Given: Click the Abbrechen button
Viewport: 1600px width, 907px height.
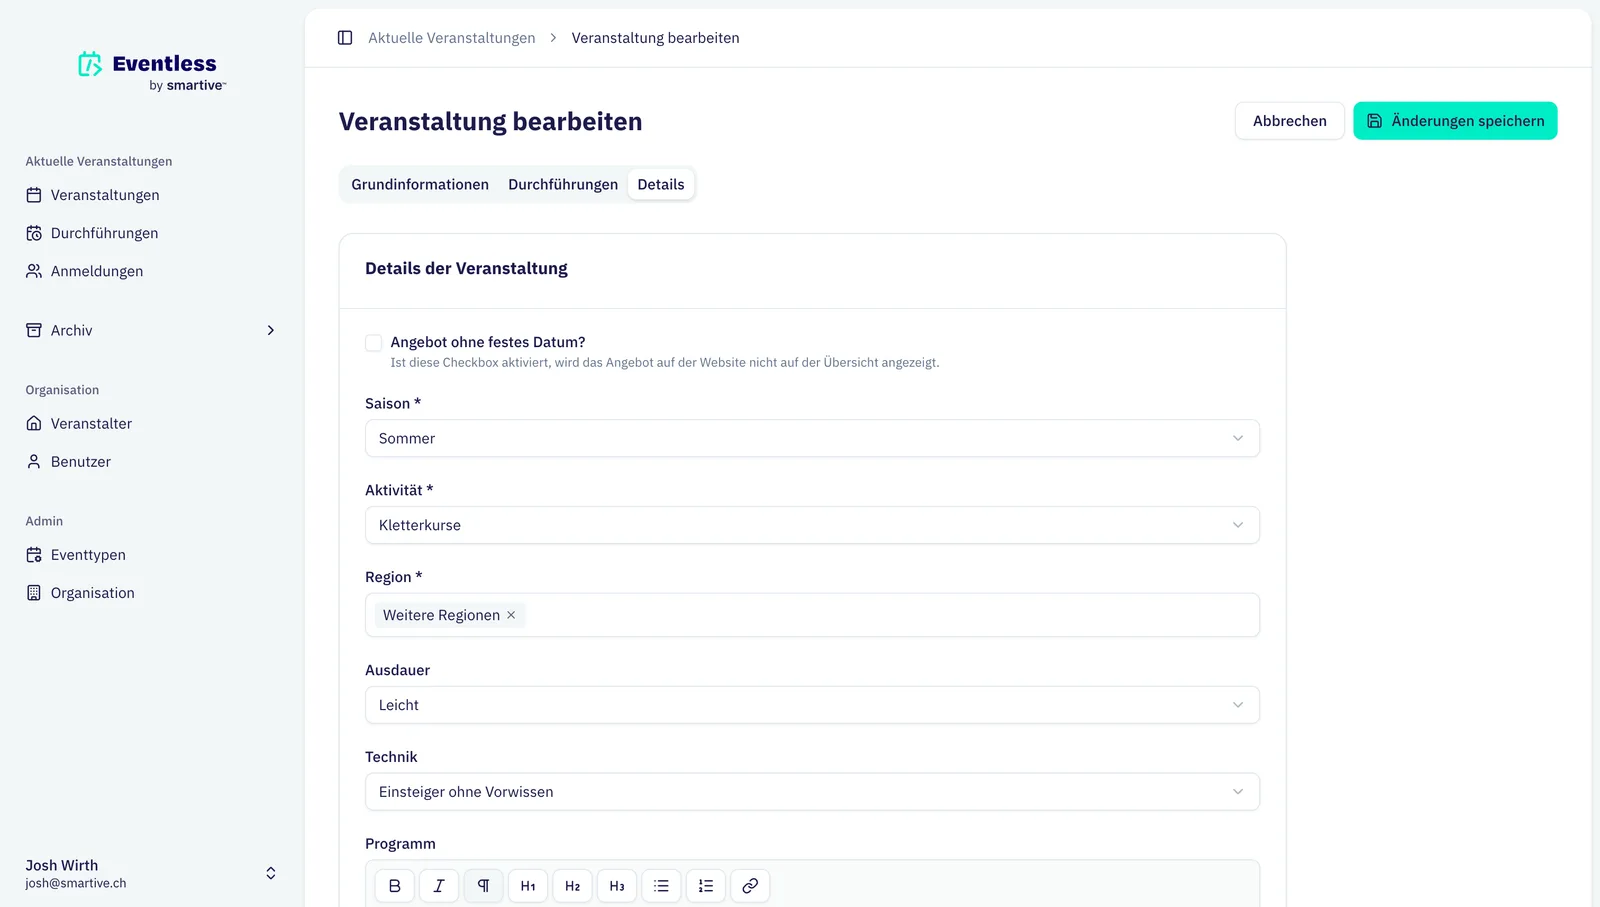Looking at the screenshot, I should click(x=1290, y=121).
